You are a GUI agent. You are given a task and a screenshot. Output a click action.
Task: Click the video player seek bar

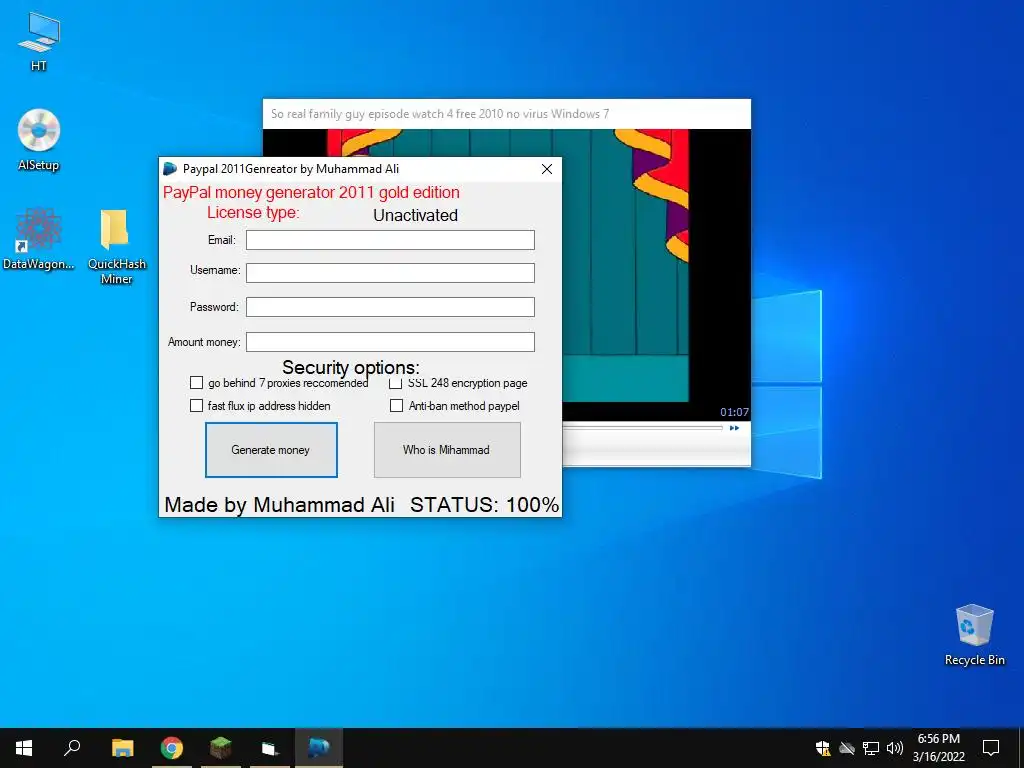pyautogui.click(x=642, y=428)
